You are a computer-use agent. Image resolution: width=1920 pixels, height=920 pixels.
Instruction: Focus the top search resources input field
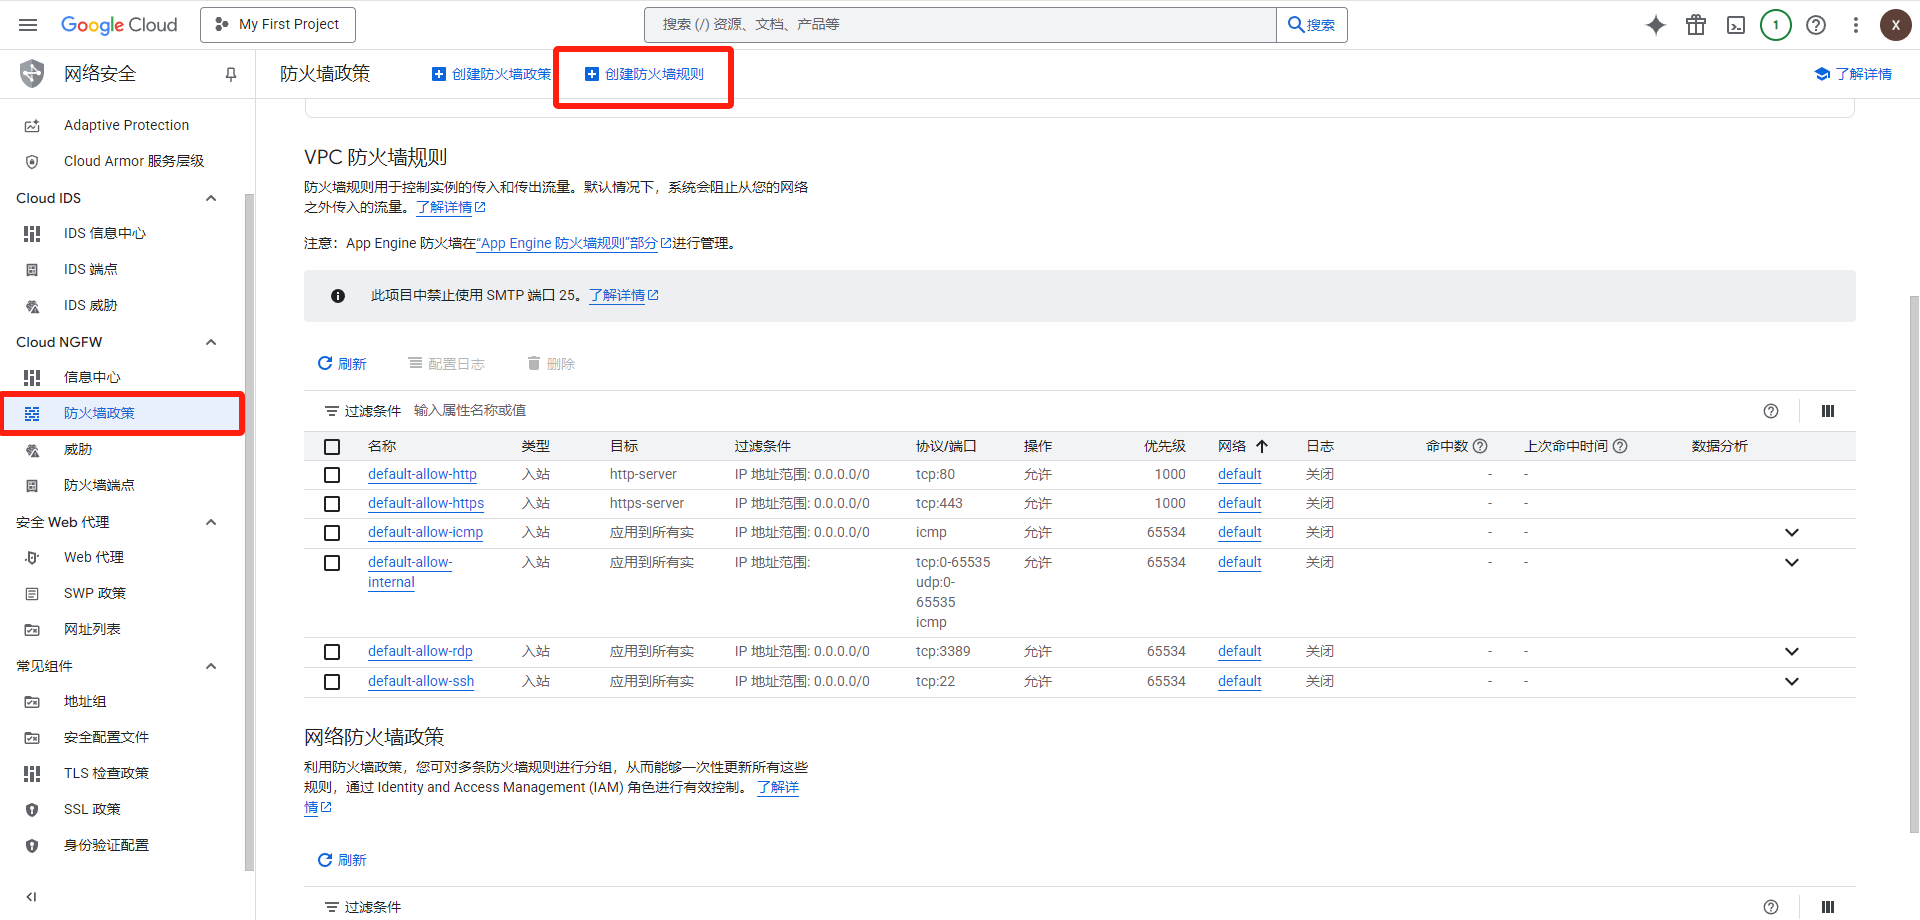point(960,25)
